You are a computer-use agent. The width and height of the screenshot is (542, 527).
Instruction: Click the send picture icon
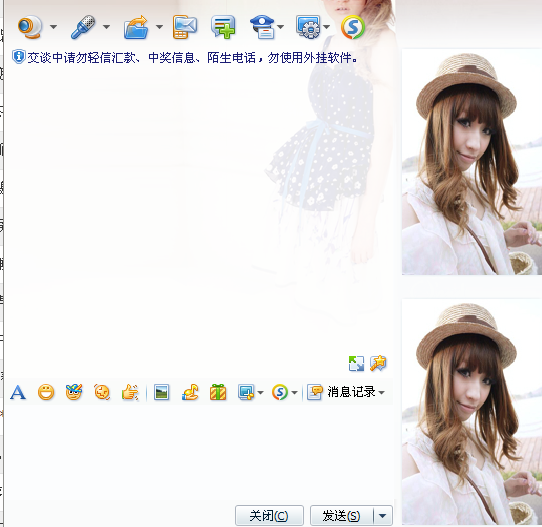point(161,393)
